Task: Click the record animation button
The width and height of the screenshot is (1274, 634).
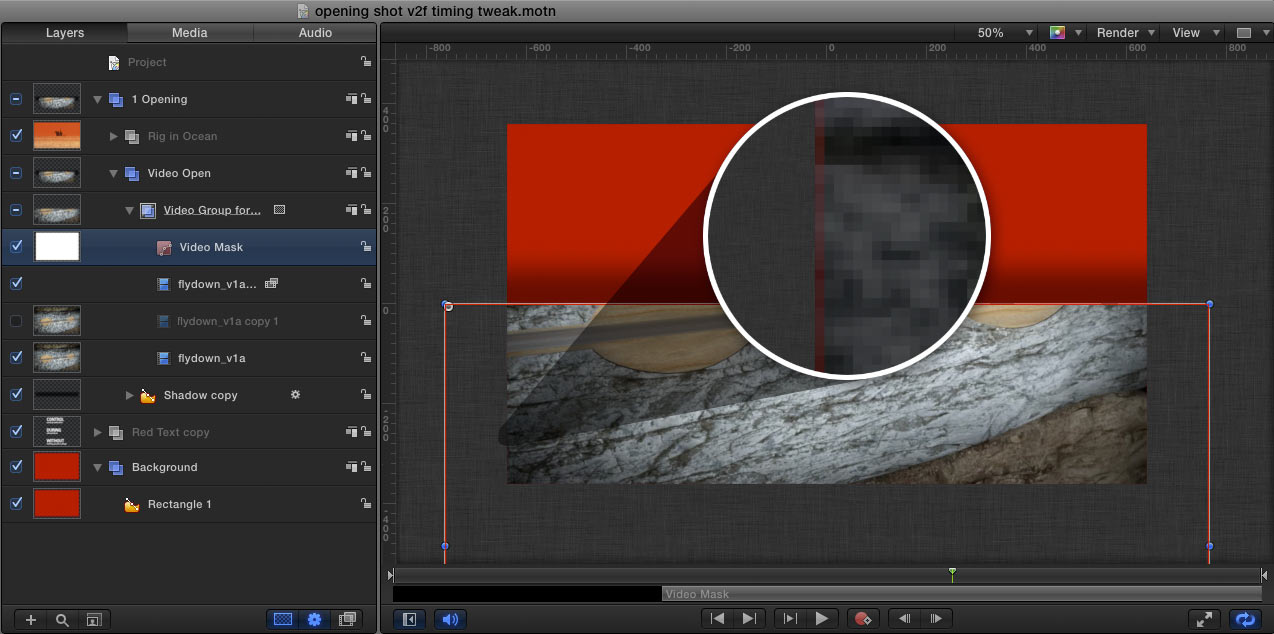Action: pos(862,619)
